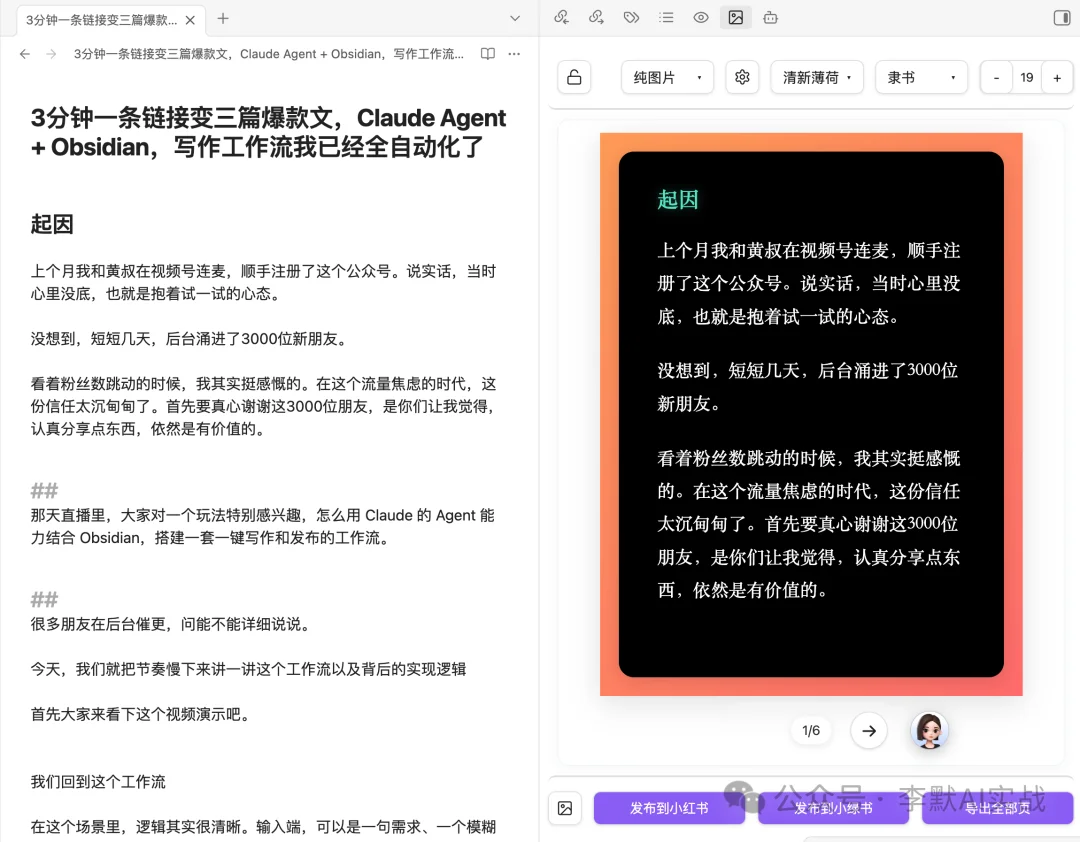Click the 导出全部页 export button
1080x842 pixels.
[997, 808]
